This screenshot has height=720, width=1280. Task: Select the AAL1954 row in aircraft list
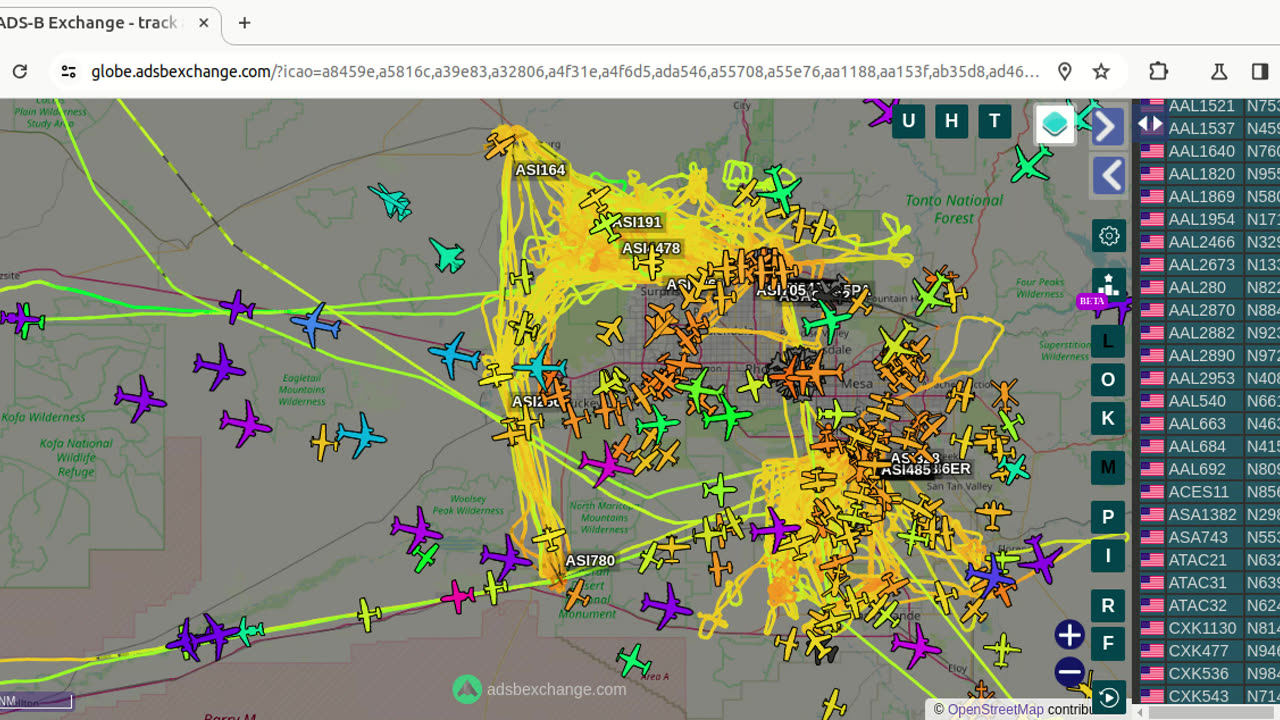[1208, 219]
